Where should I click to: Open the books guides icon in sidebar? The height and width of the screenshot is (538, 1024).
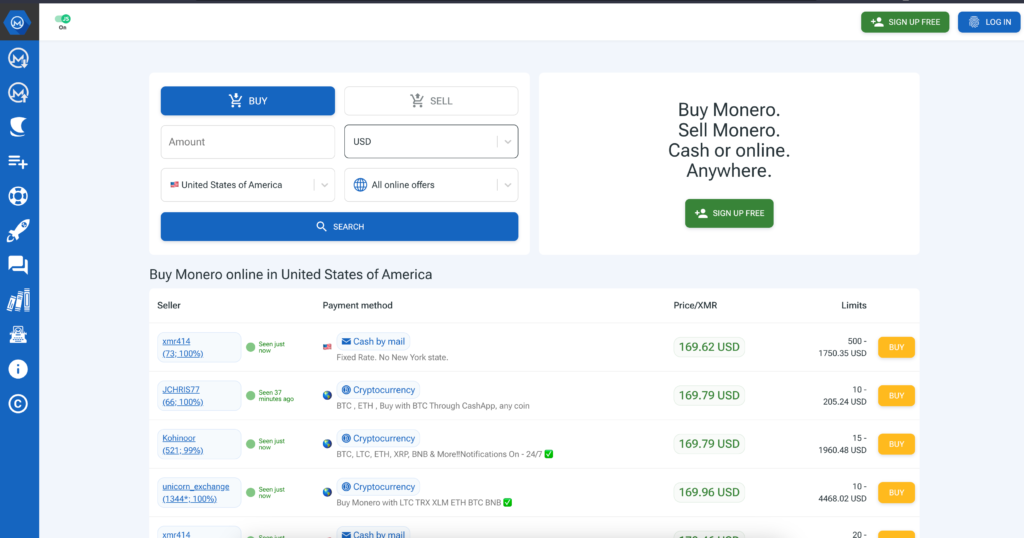[x=18, y=300]
